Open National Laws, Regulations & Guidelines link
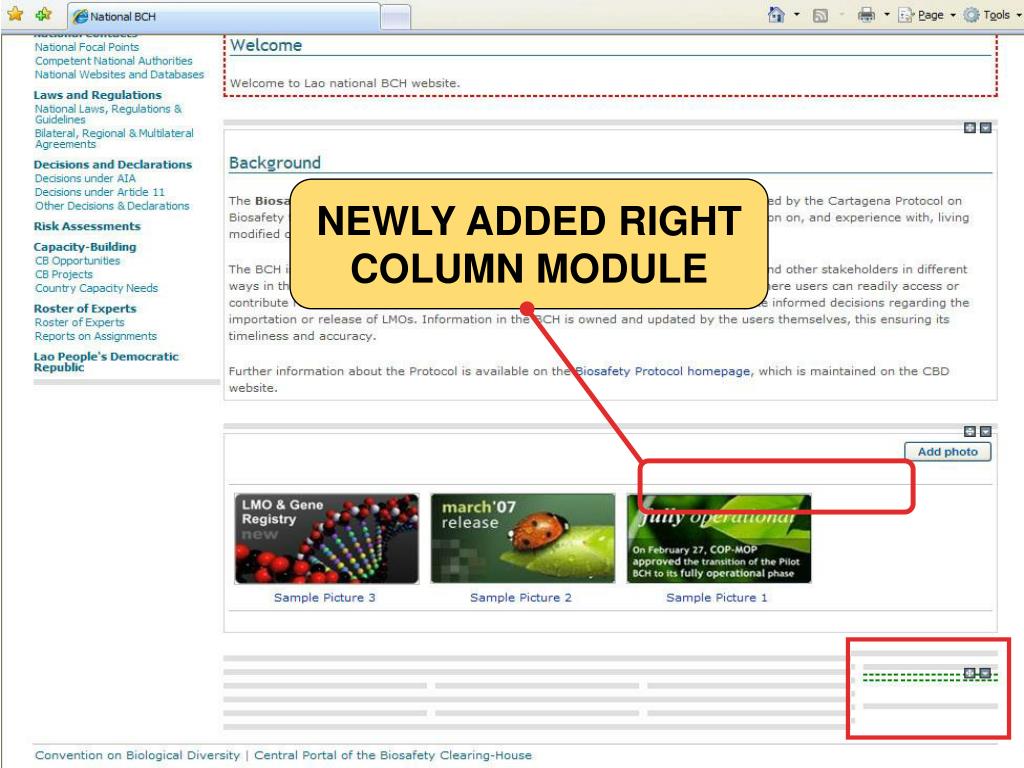 click(x=108, y=114)
